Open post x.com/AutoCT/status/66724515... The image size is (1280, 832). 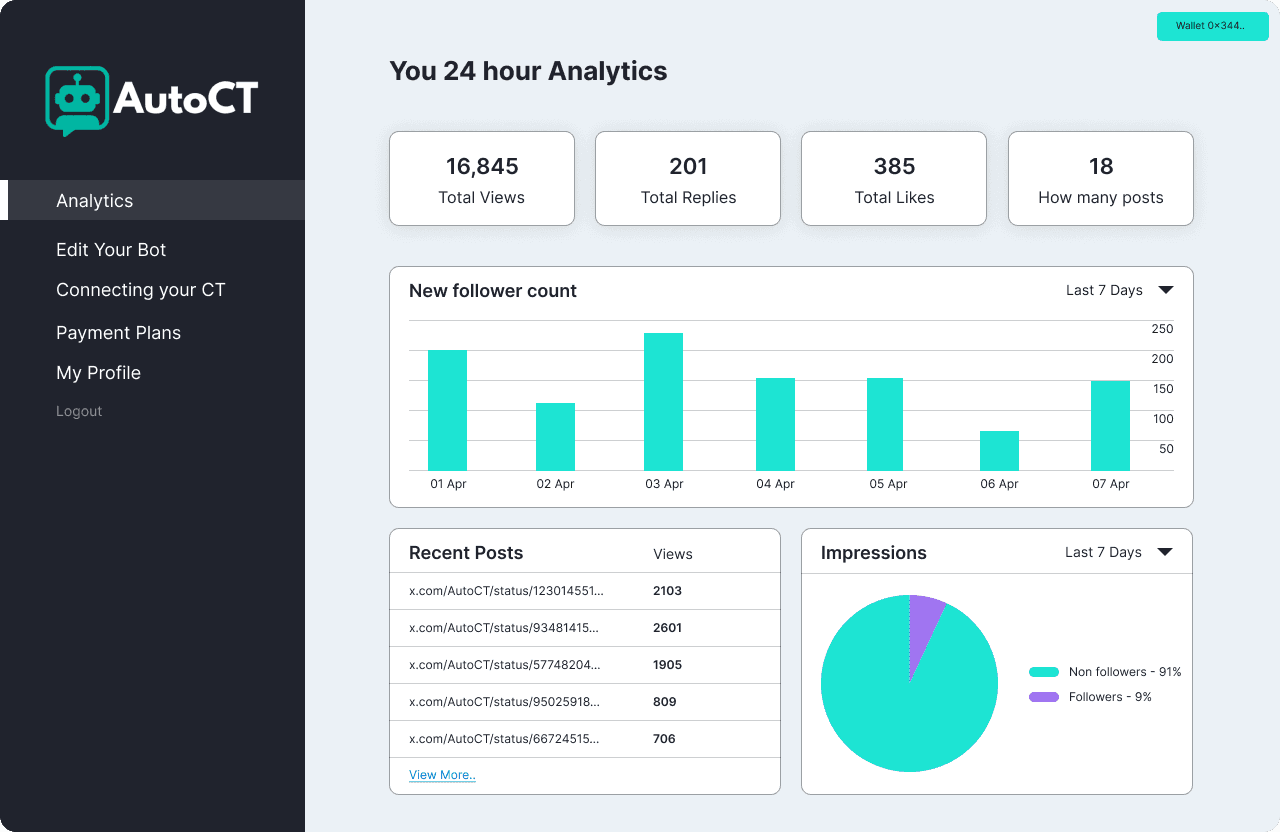(504, 739)
